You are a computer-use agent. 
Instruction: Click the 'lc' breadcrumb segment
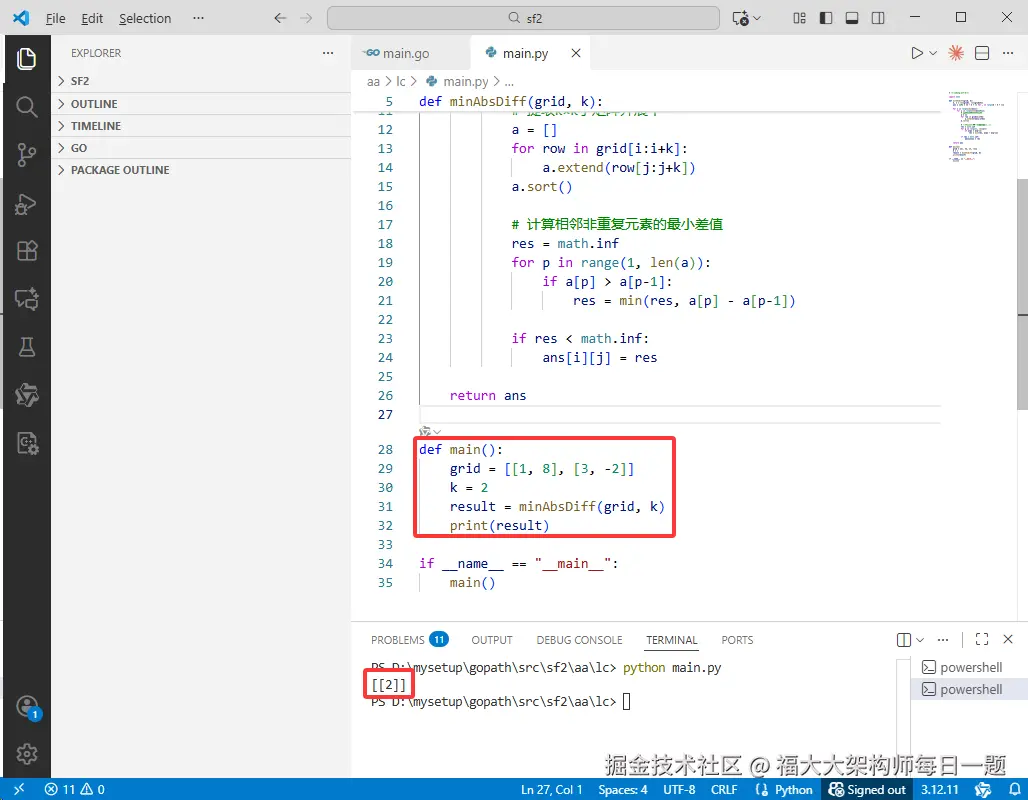tap(401, 81)
